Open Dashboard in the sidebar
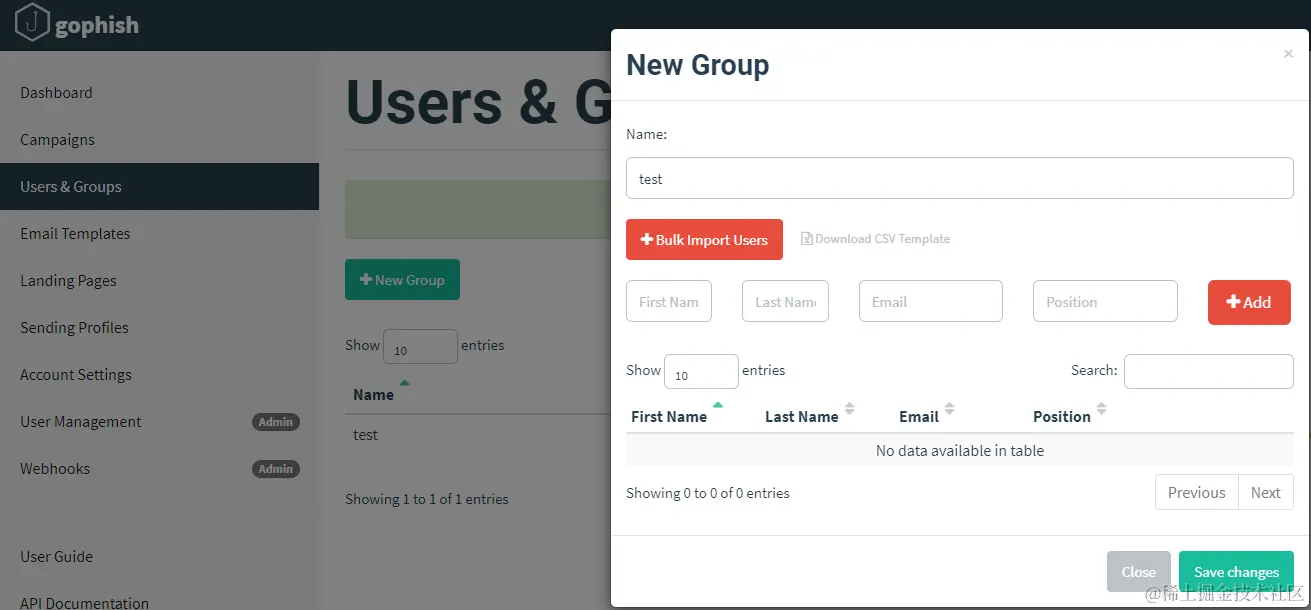This screenshot has width=1311, height=610. (56, 93)
